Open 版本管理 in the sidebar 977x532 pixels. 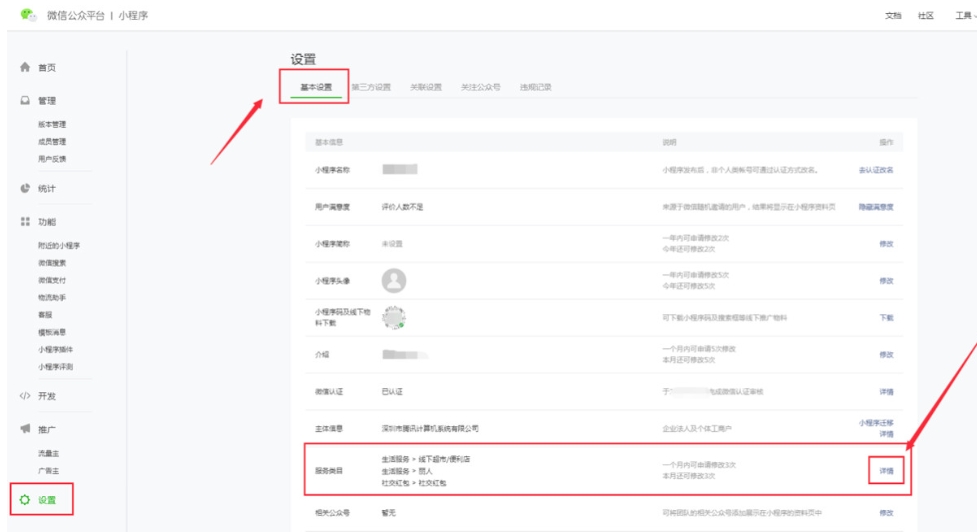(52, 125)
